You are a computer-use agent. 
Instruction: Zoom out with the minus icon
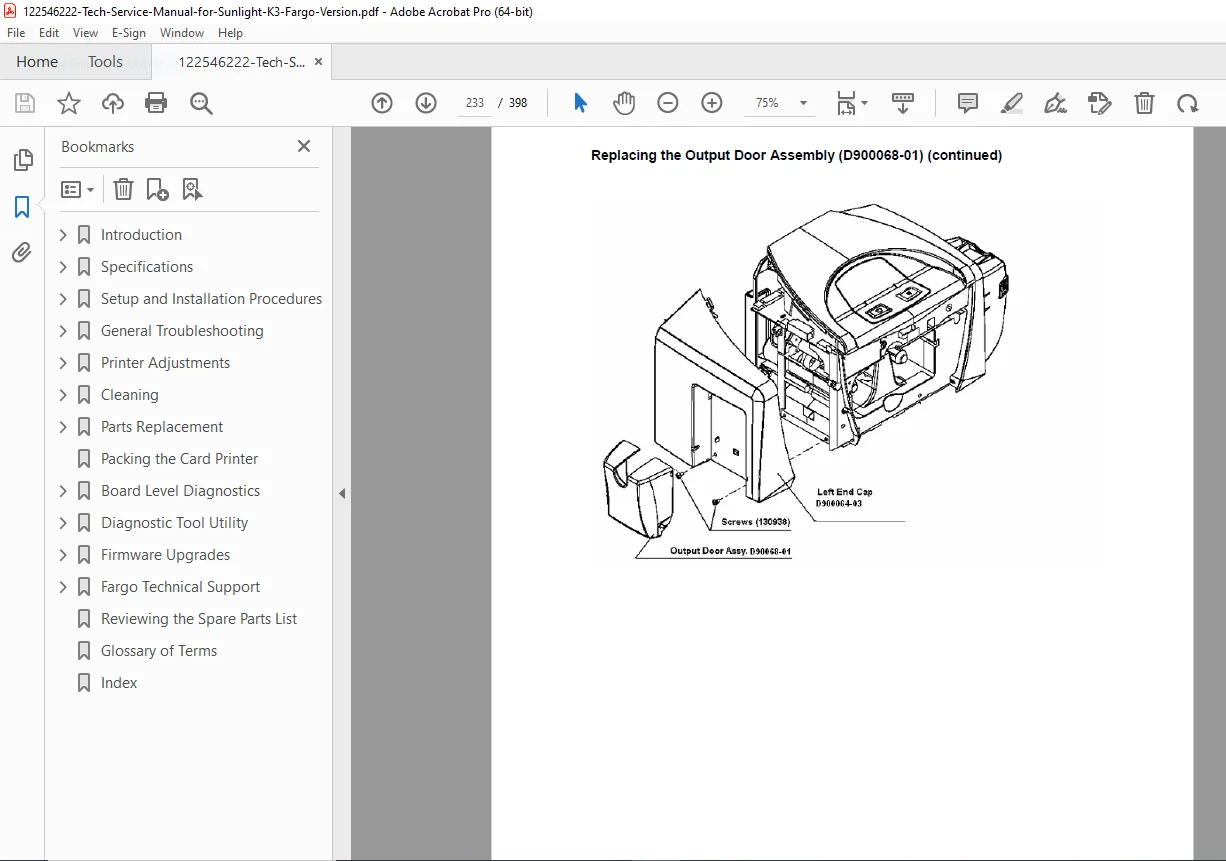(x=668, y=103)
